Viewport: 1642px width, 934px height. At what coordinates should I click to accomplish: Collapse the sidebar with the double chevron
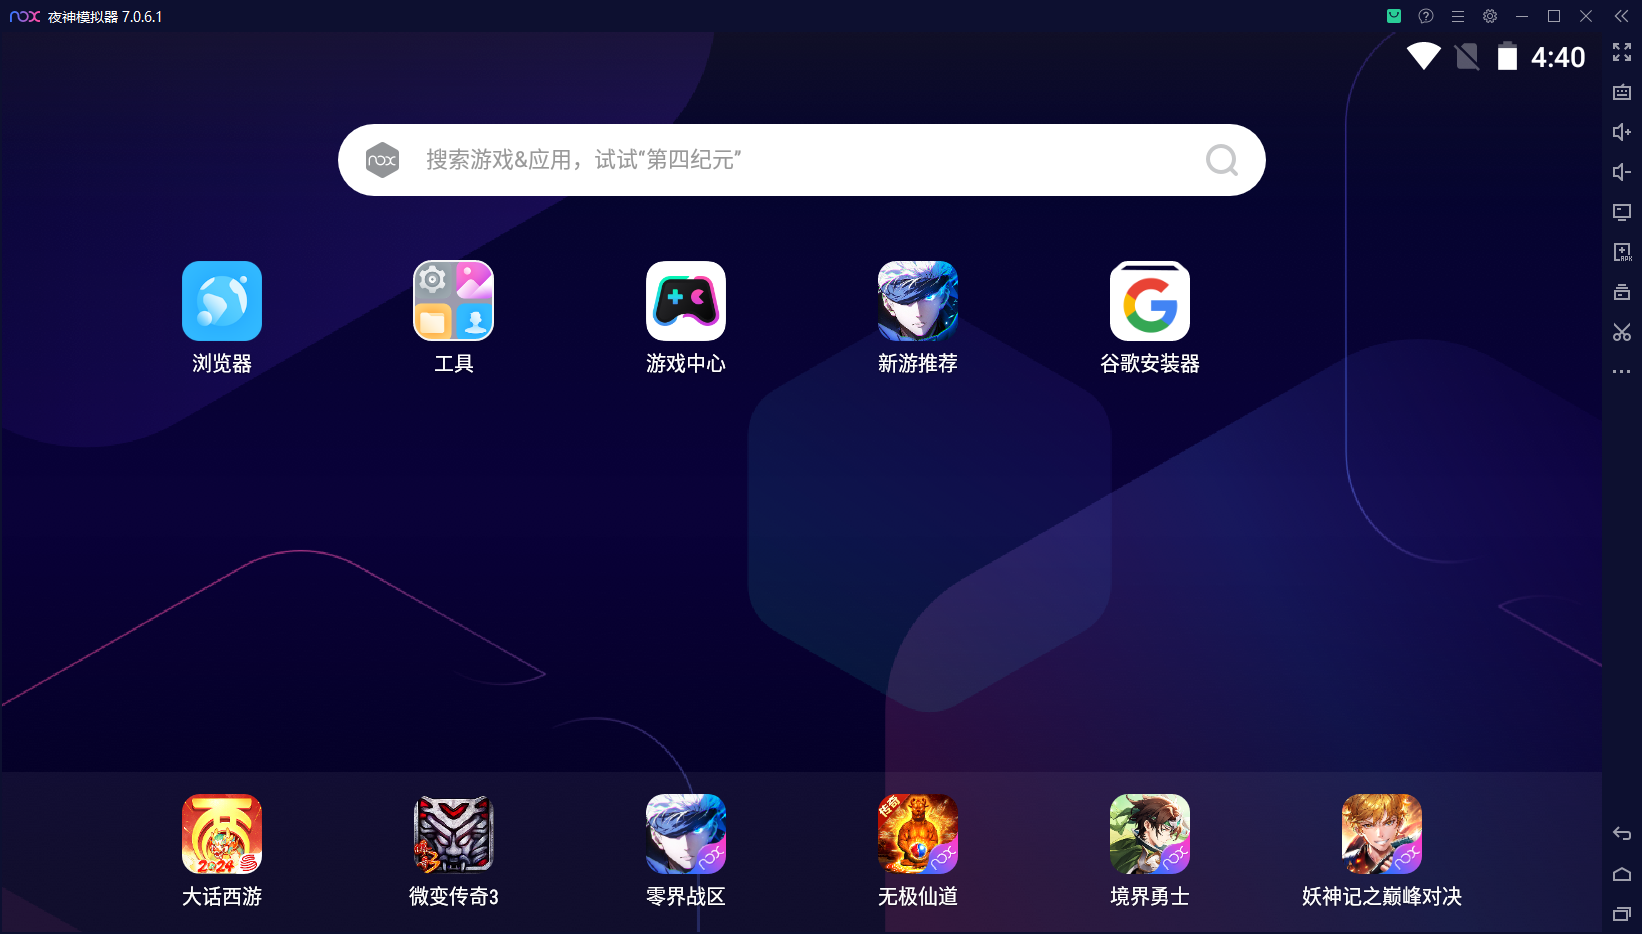(x=1622, y=16)
